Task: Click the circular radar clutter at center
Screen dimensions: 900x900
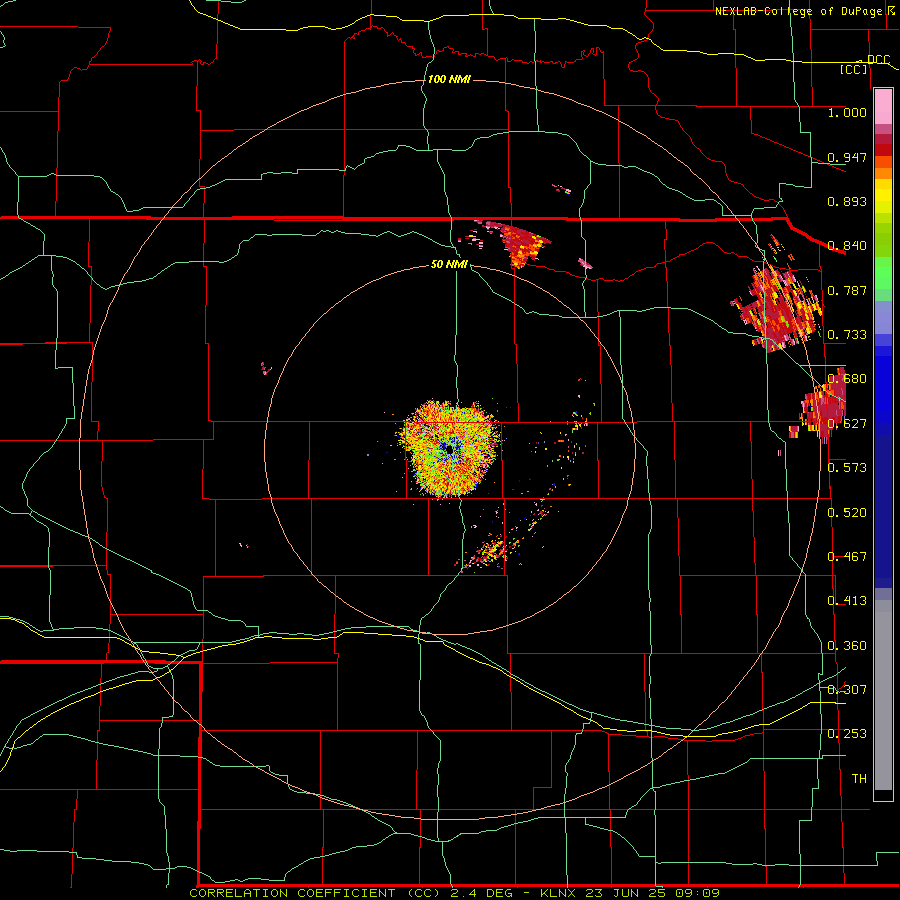Action: (x=450, y=448)
